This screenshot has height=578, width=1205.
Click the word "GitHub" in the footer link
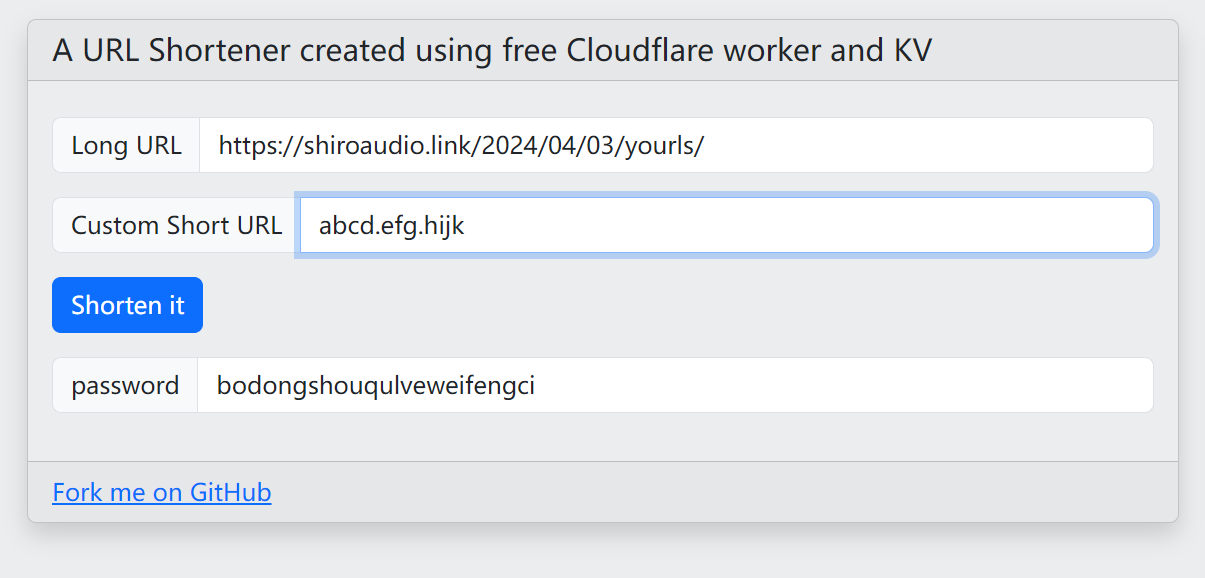[230, 493]
